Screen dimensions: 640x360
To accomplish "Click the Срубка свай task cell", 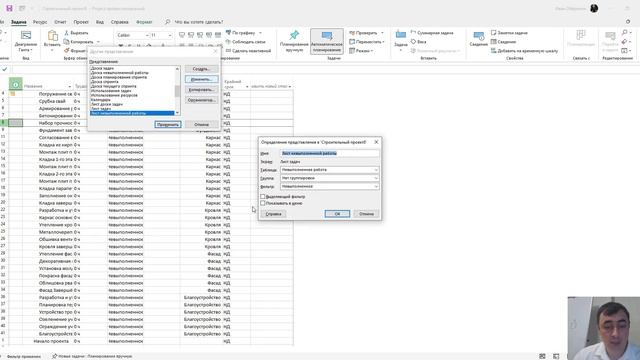I will click(52, 101).
